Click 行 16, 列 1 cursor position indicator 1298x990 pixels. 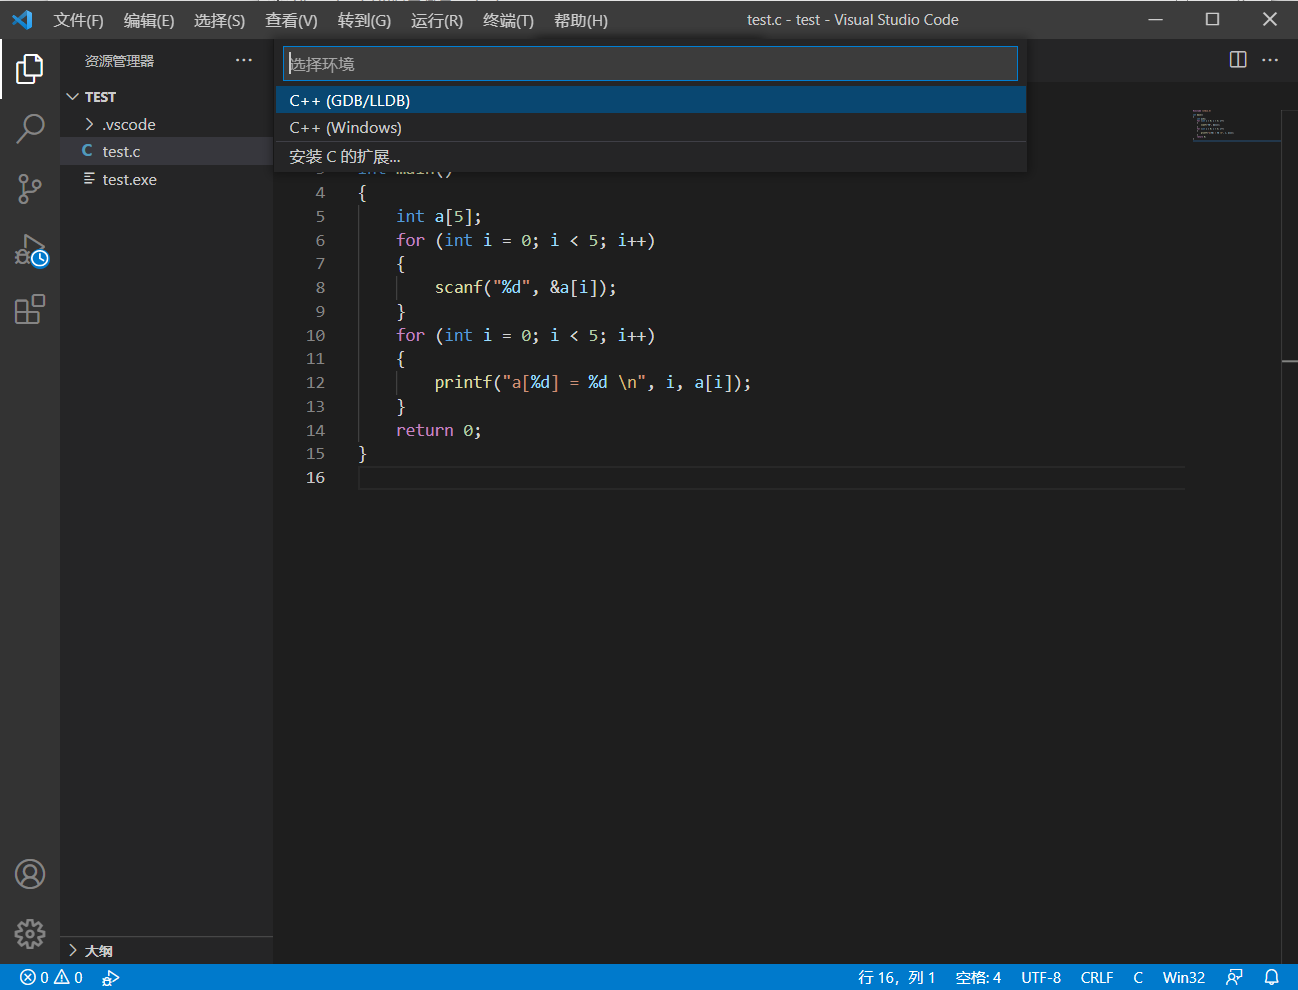(896, 977)
